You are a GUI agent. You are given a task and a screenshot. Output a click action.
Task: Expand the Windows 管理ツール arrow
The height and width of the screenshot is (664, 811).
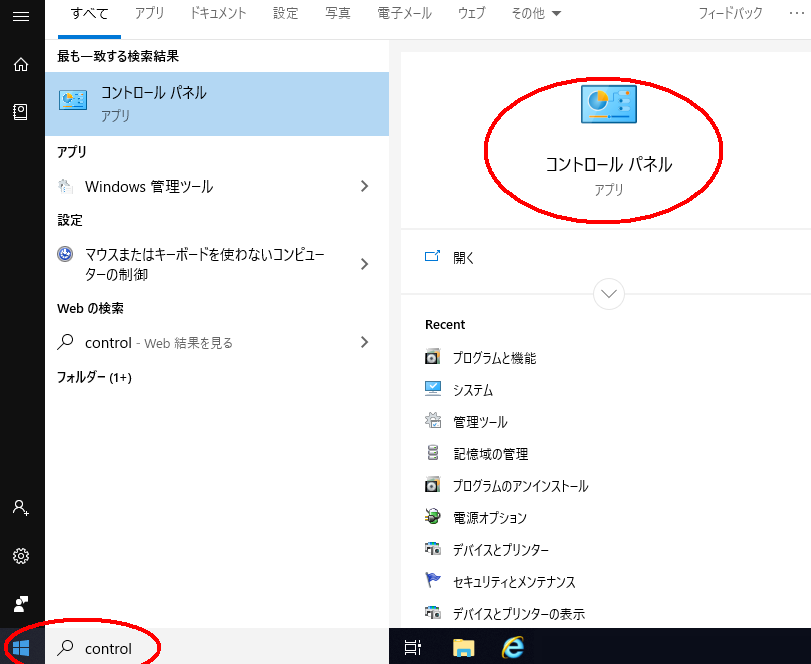click(364, 186)
